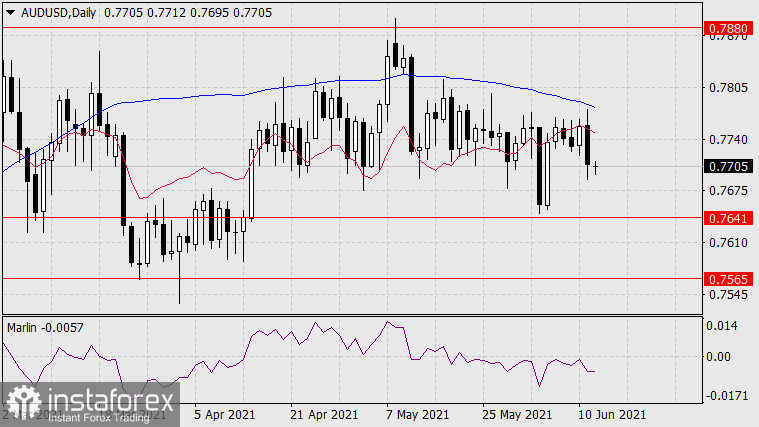The width and height of the screenshot is (759, 427).
Task: Select the red horizontal line at 0.7565
Action: click(x=350, y=278)
